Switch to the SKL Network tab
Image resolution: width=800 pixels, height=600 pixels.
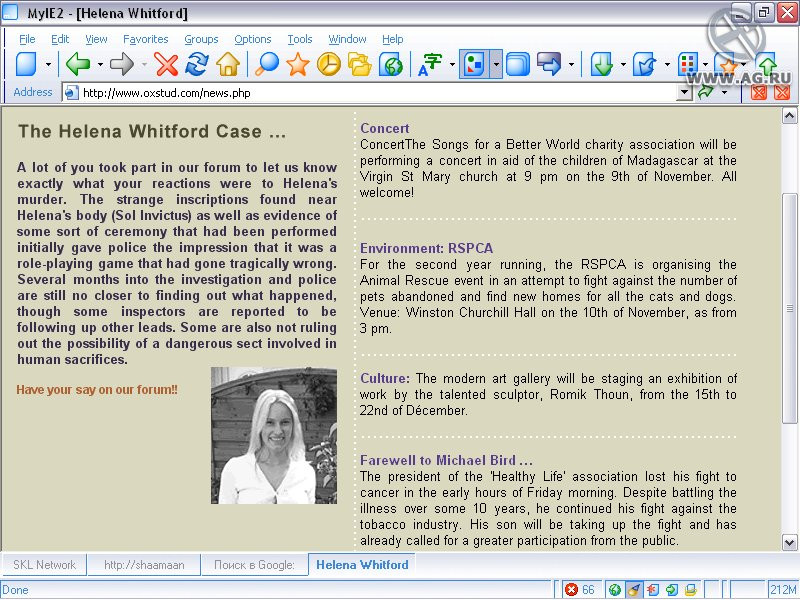(44, 565)
